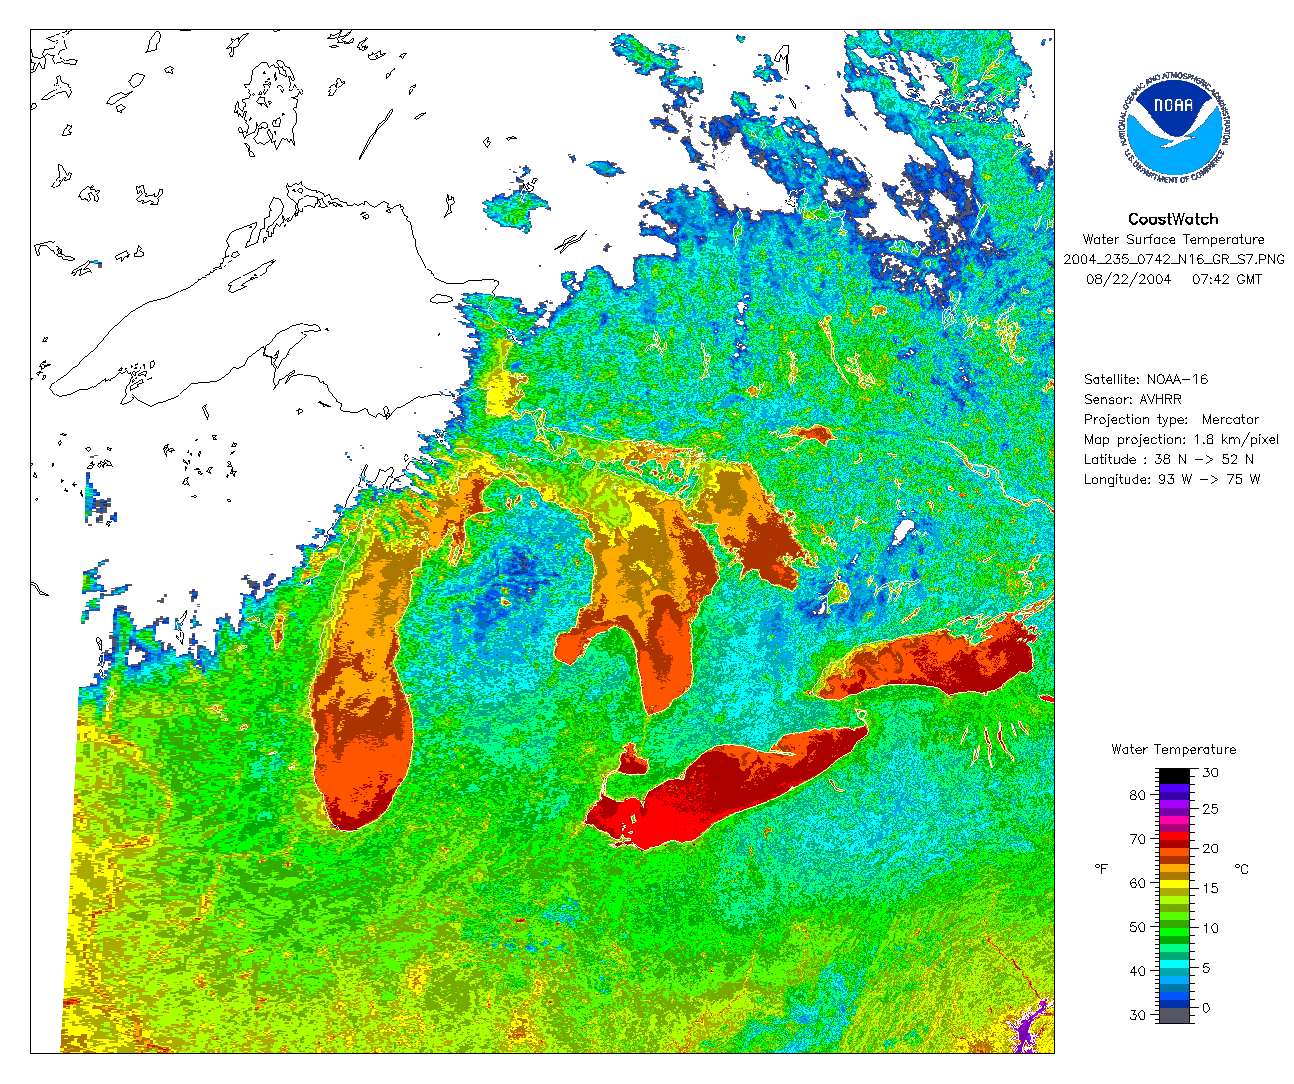Pick the gray swatch at legend bottom
1294x1084 pixels.
(1175, 1015)
